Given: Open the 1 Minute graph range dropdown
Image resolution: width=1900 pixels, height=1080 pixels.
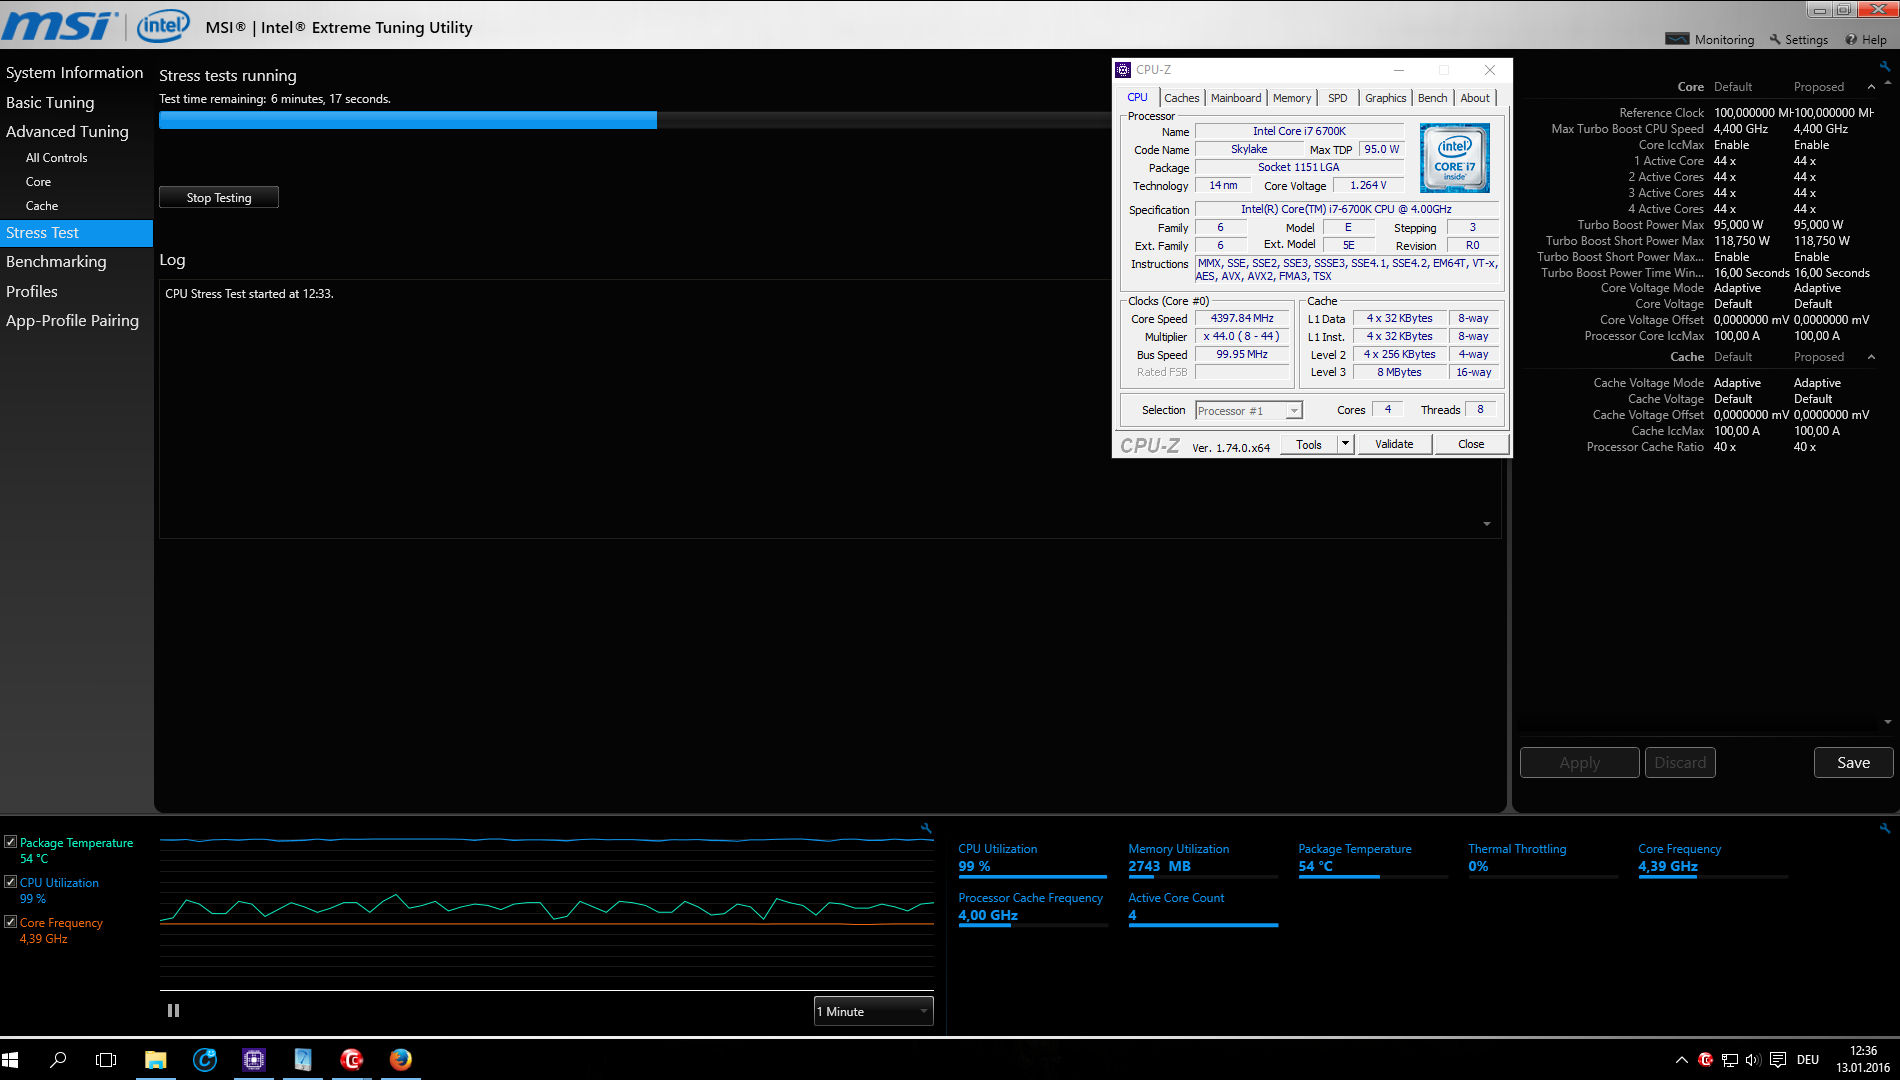Looking at the screenshot, I should (x=873, y=1011).
